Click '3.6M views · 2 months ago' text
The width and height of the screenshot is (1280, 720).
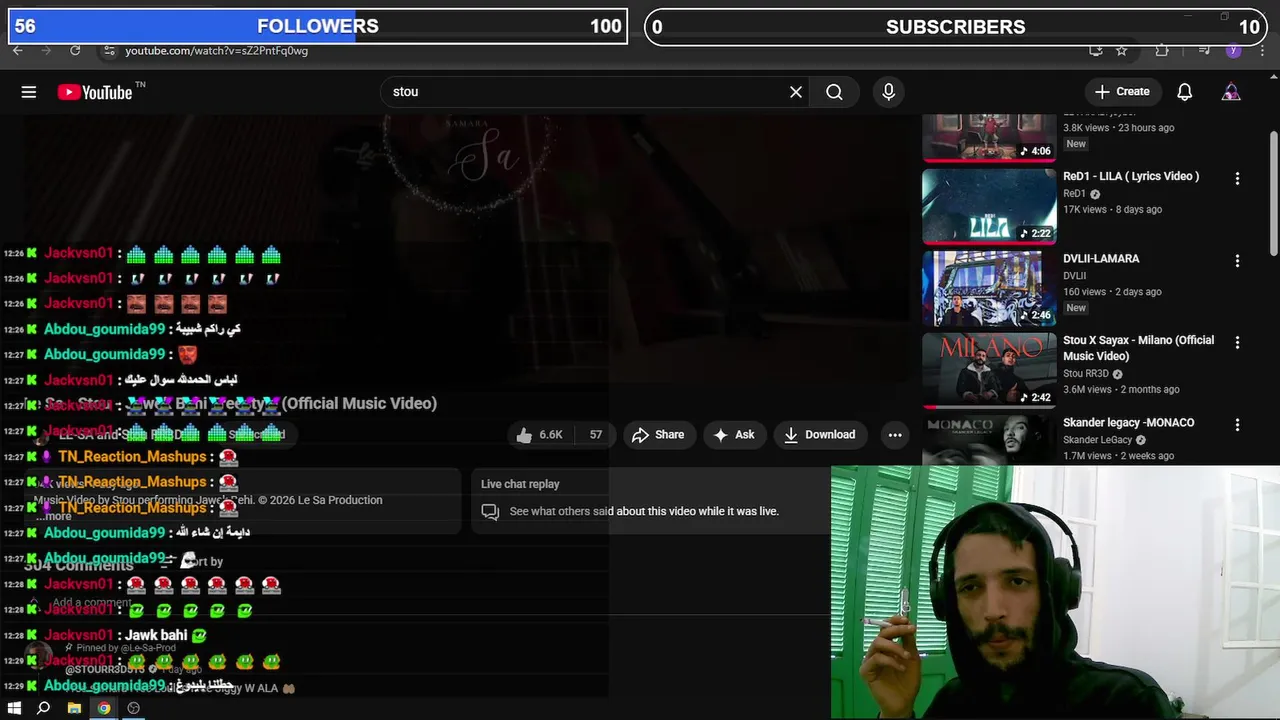click(x=1121, y=390)
